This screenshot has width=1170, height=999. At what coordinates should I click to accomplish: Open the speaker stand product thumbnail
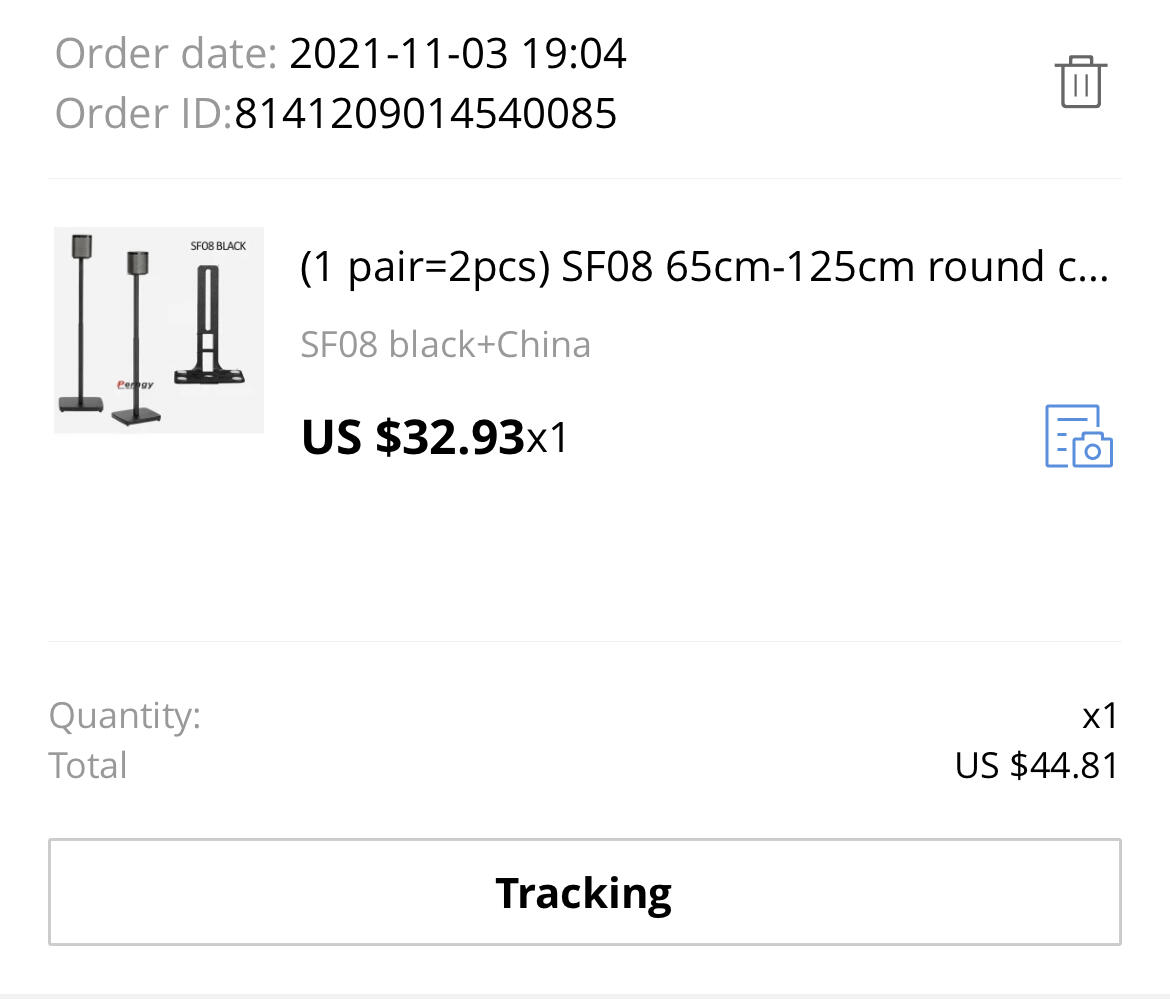159,330
